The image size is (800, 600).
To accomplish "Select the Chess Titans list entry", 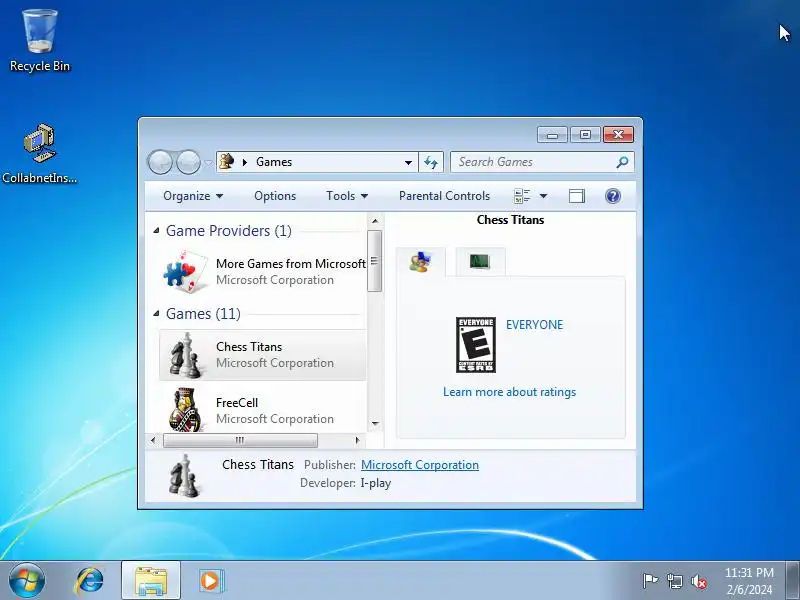I will click(263, 355).
